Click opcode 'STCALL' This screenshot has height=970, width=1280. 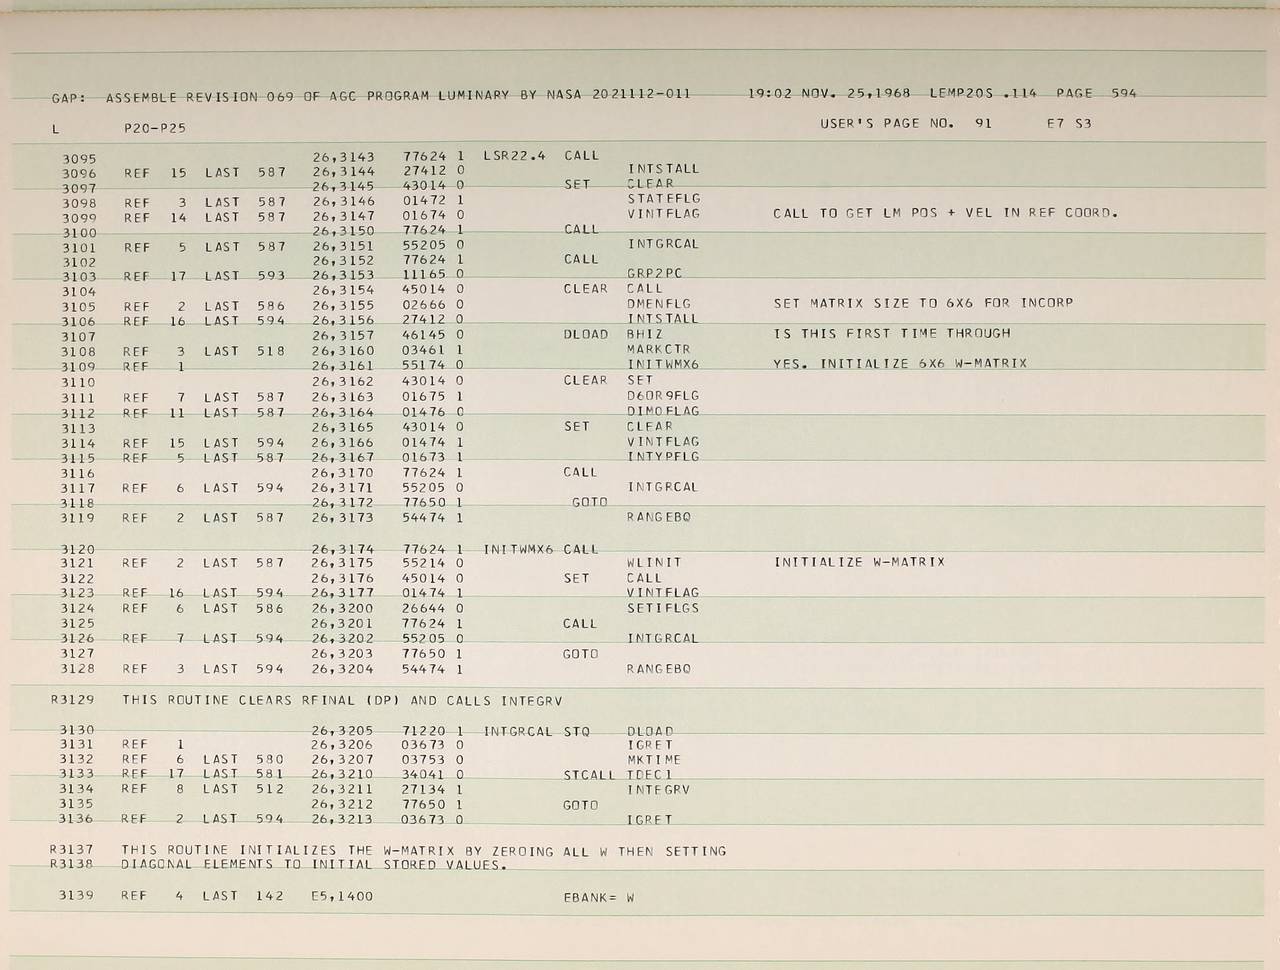(x=590, y=775)
